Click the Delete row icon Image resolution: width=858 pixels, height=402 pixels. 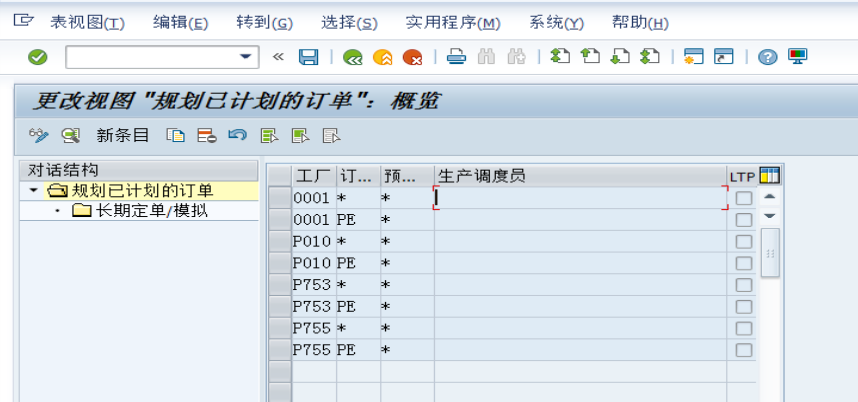(207, 136)
